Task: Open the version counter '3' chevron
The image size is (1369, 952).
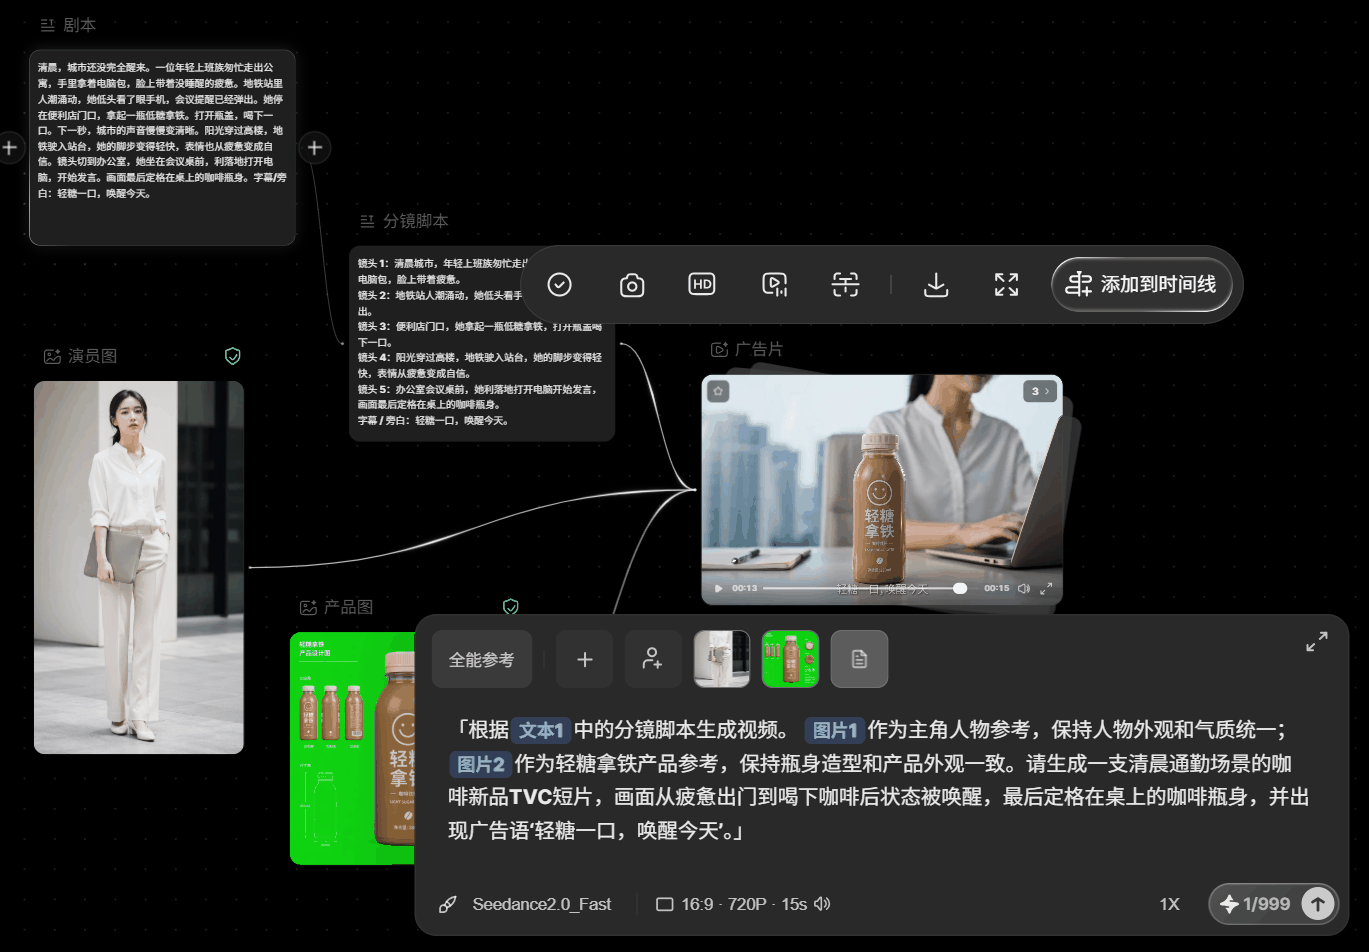Action: 1041,391
